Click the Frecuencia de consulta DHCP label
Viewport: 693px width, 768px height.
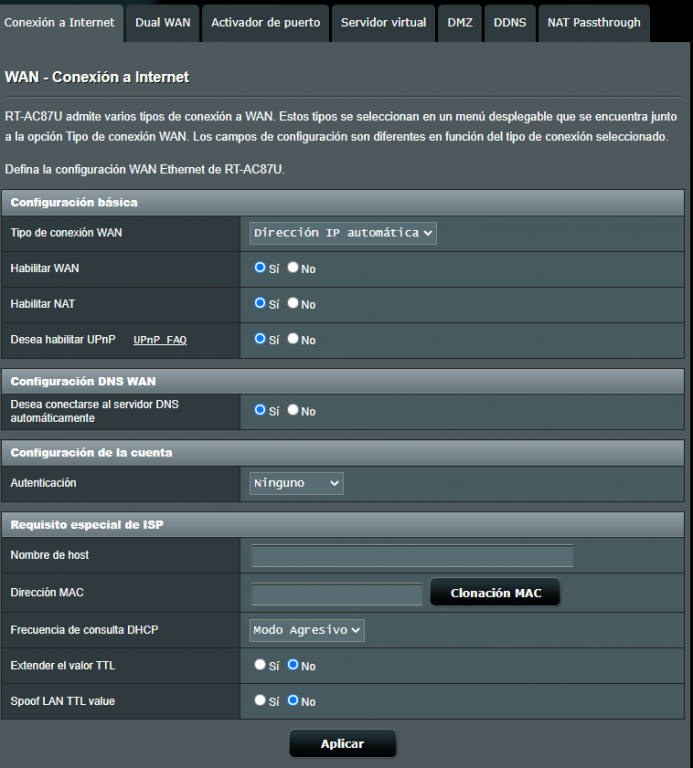[x=84, y=630]
